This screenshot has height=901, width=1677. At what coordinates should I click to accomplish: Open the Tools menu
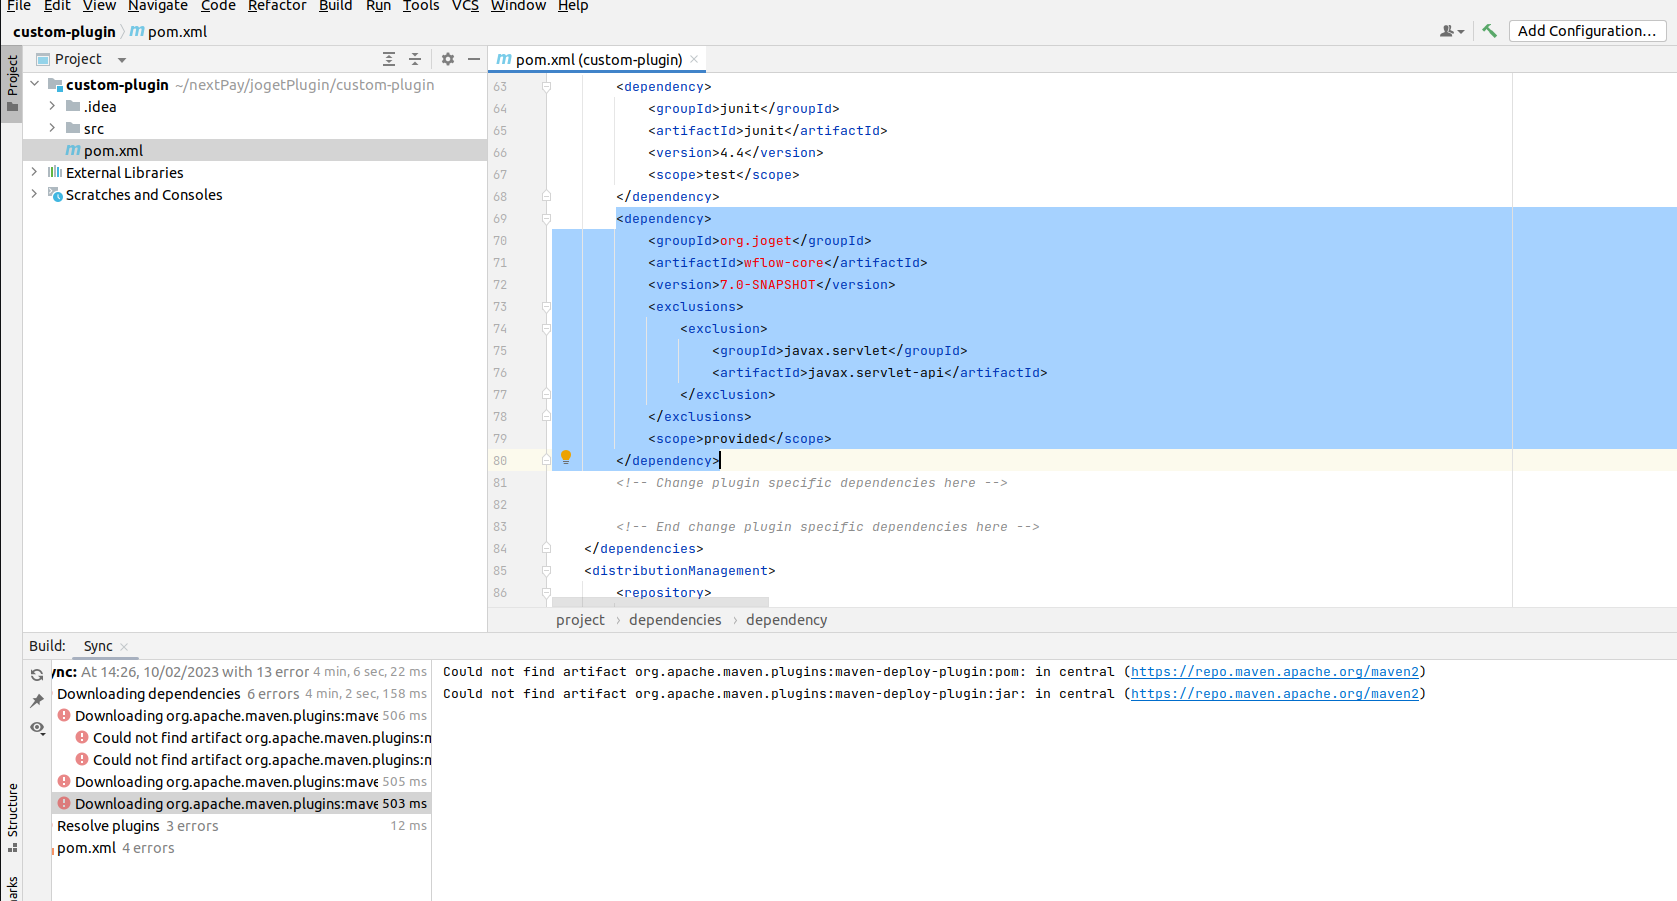[x=421, y=6]
